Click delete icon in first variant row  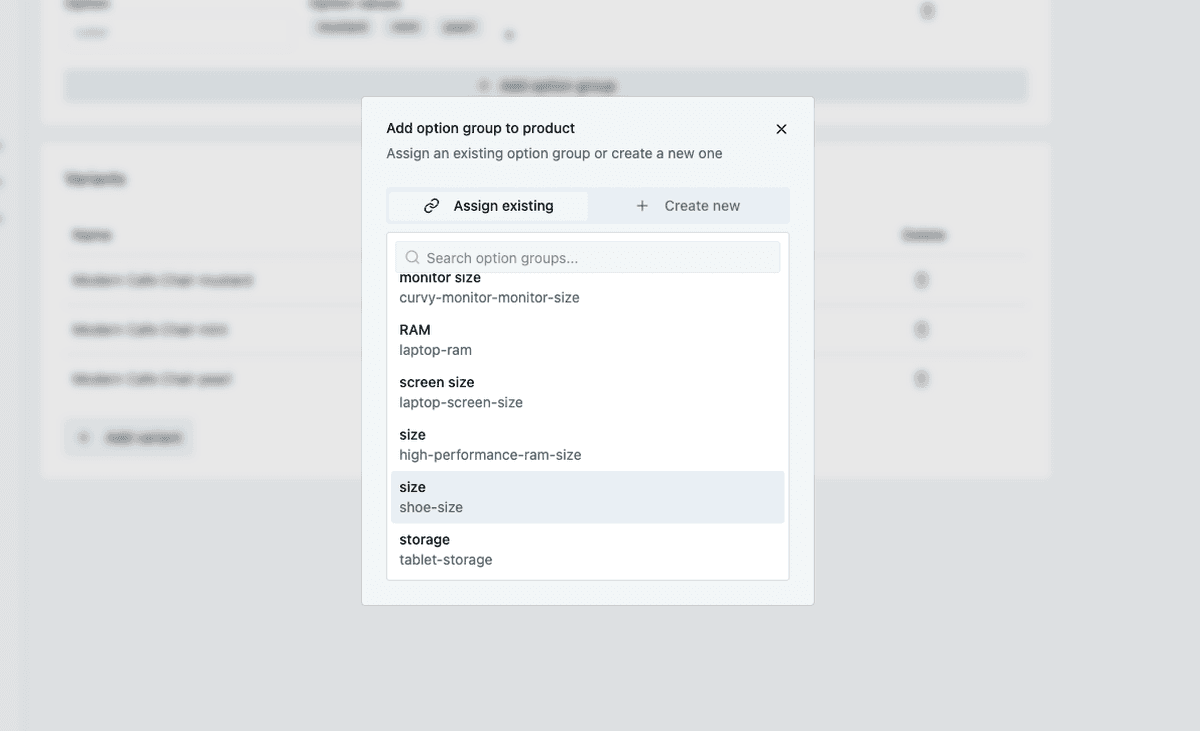coord(921,280)
